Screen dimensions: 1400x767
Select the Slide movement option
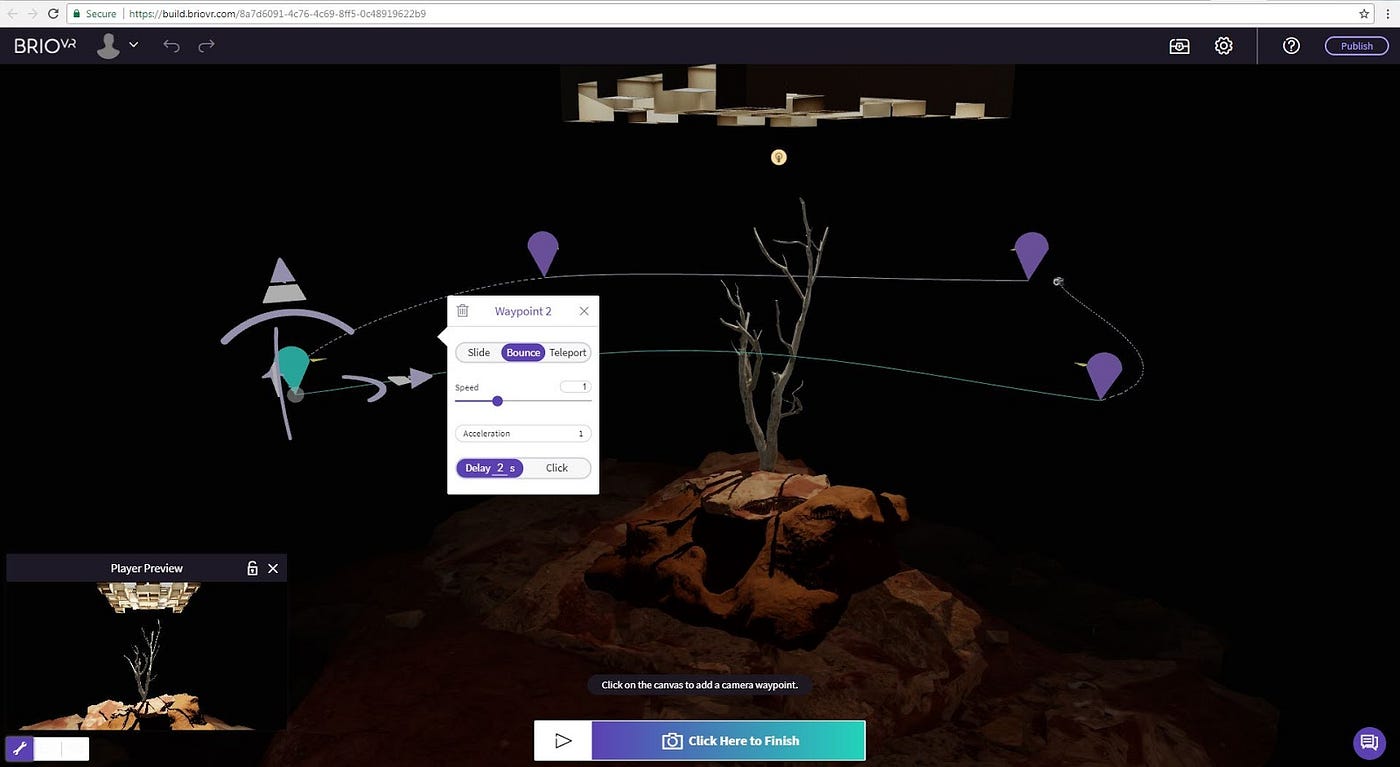tap(479, 353)
